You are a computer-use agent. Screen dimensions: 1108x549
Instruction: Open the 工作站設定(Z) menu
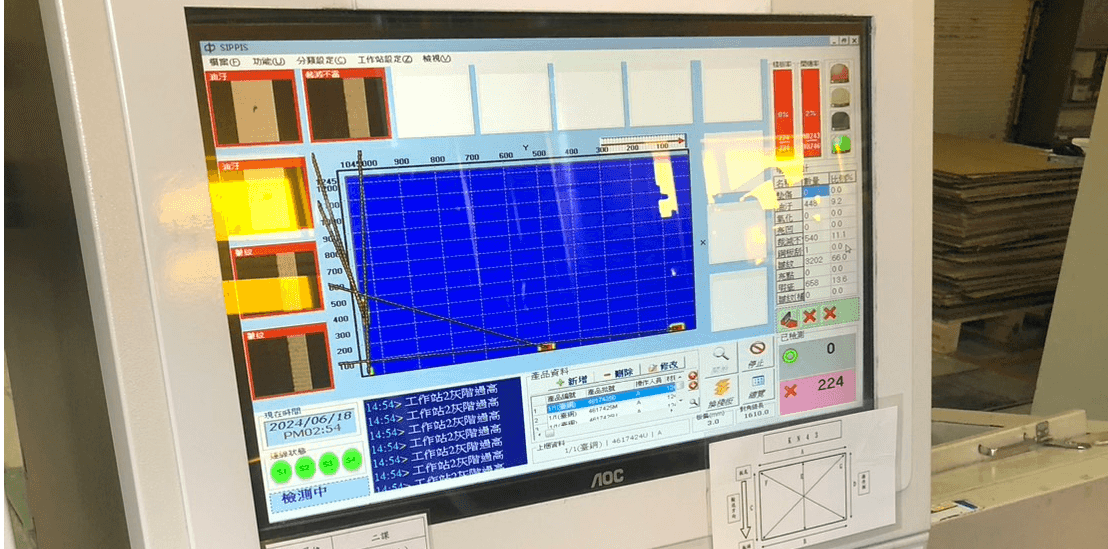[385, 60]
